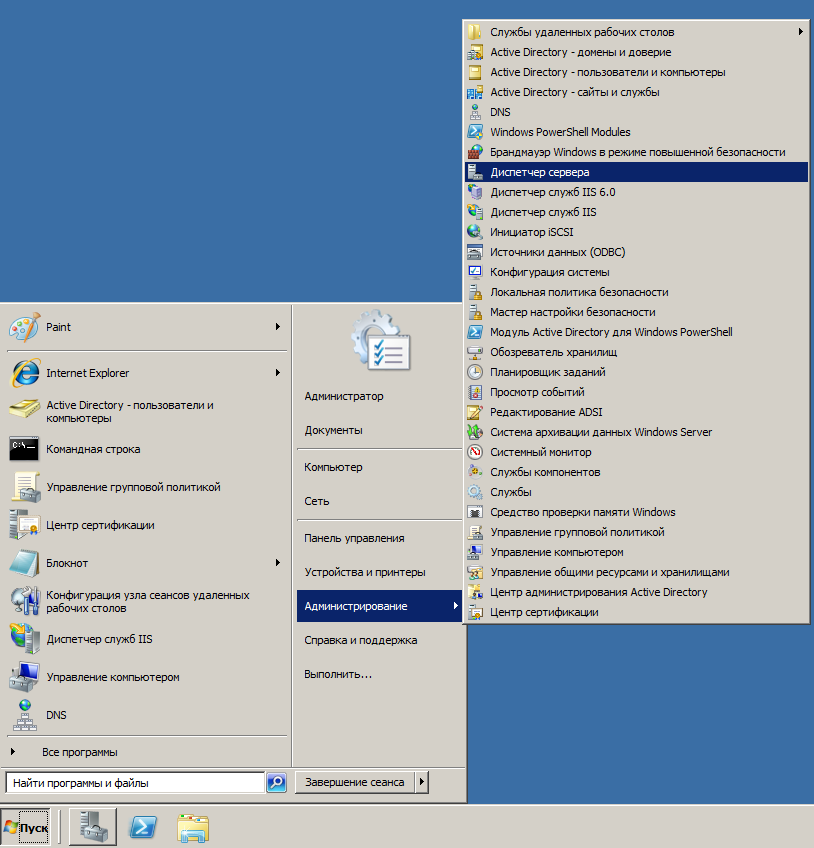The image size is (814, 848).
Task: Click the DNS icon in left pane
Action: (24, 715)
